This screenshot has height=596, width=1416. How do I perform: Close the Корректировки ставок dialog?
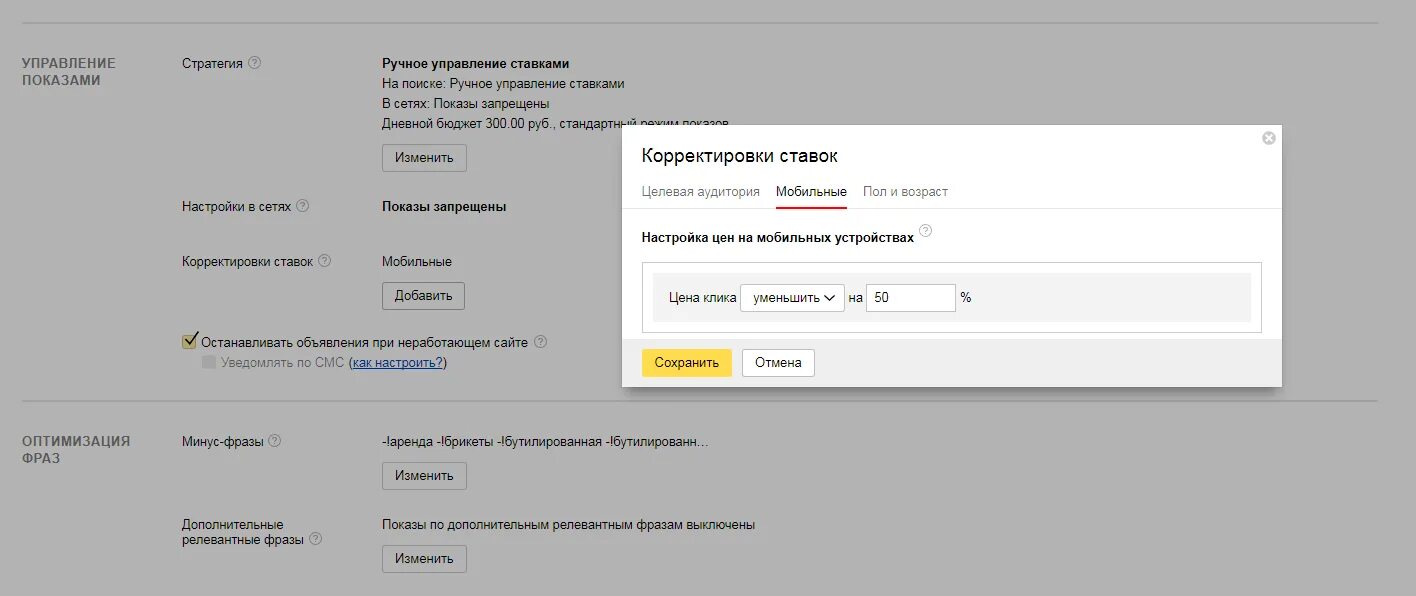(1268, 138)
